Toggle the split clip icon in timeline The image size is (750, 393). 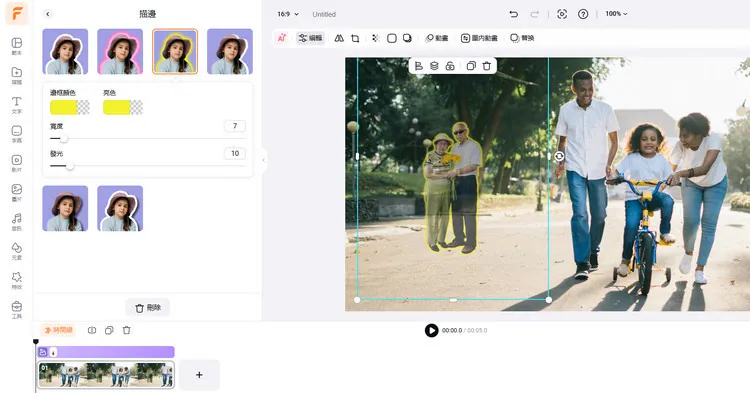point(92,330)
